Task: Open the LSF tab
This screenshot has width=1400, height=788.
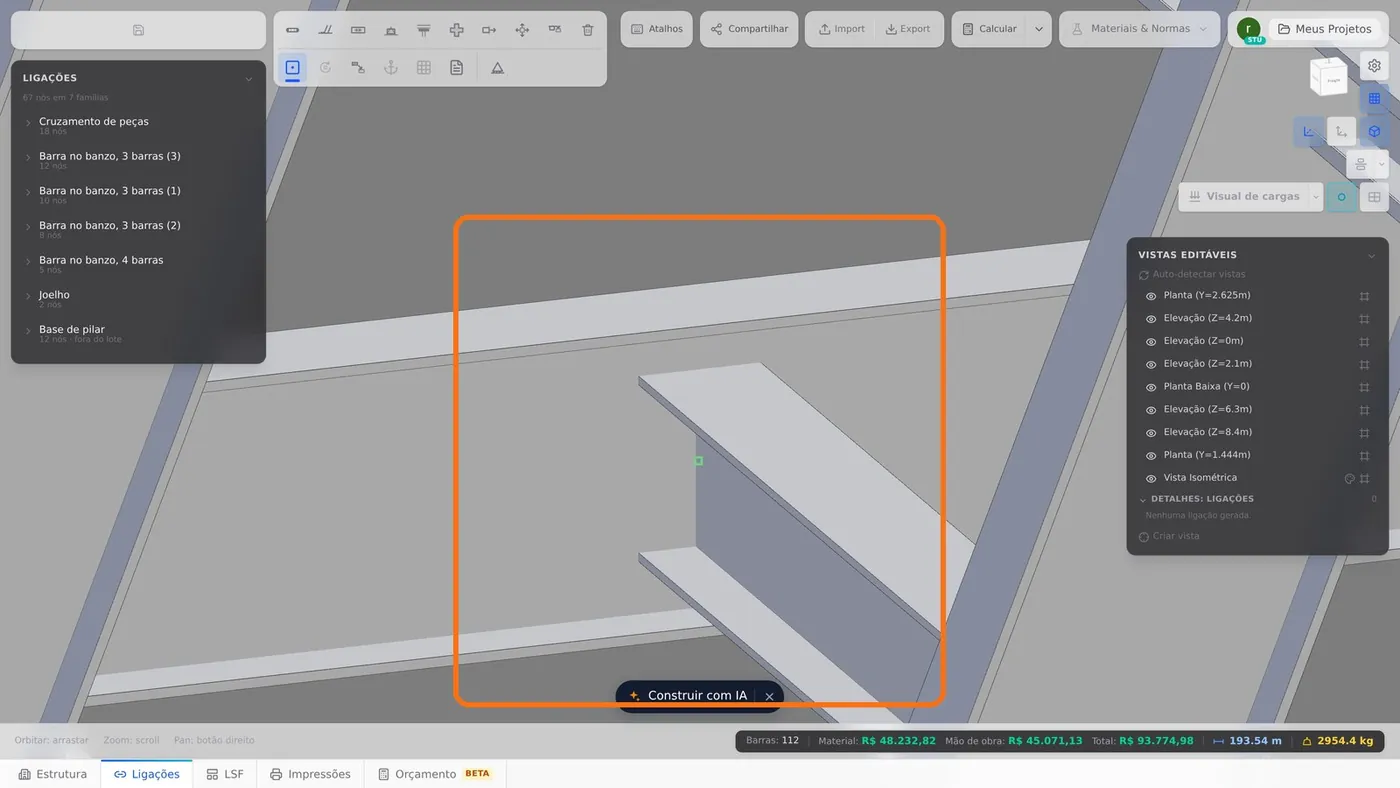Action: [225, 774]
